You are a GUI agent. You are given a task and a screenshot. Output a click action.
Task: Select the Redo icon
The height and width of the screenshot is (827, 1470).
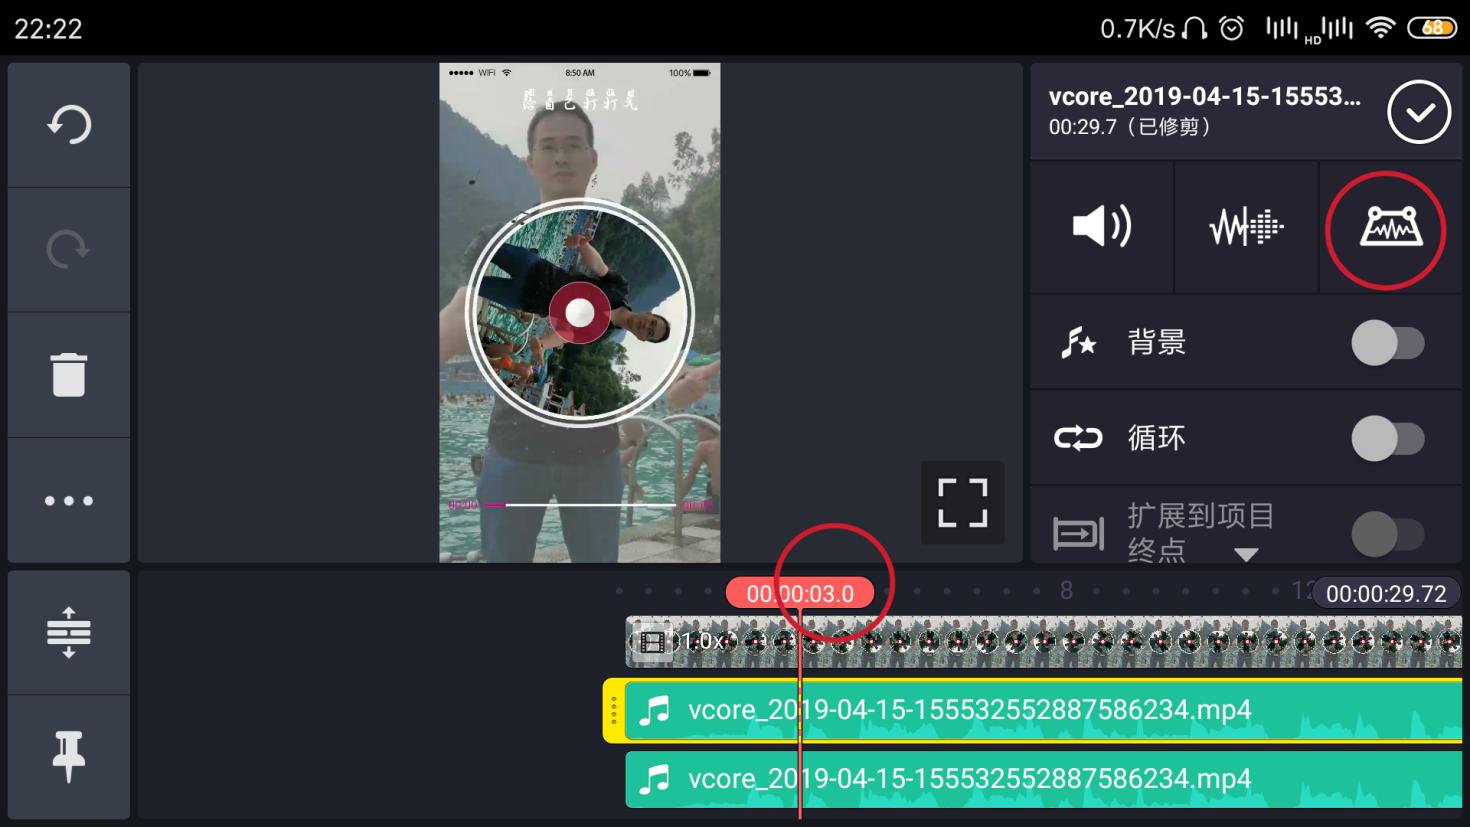67,249
